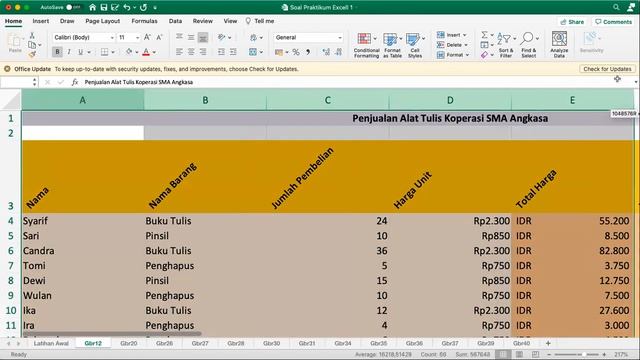
Task: Click the zoom slider in the status bar
Action: [x=576, y=354]
